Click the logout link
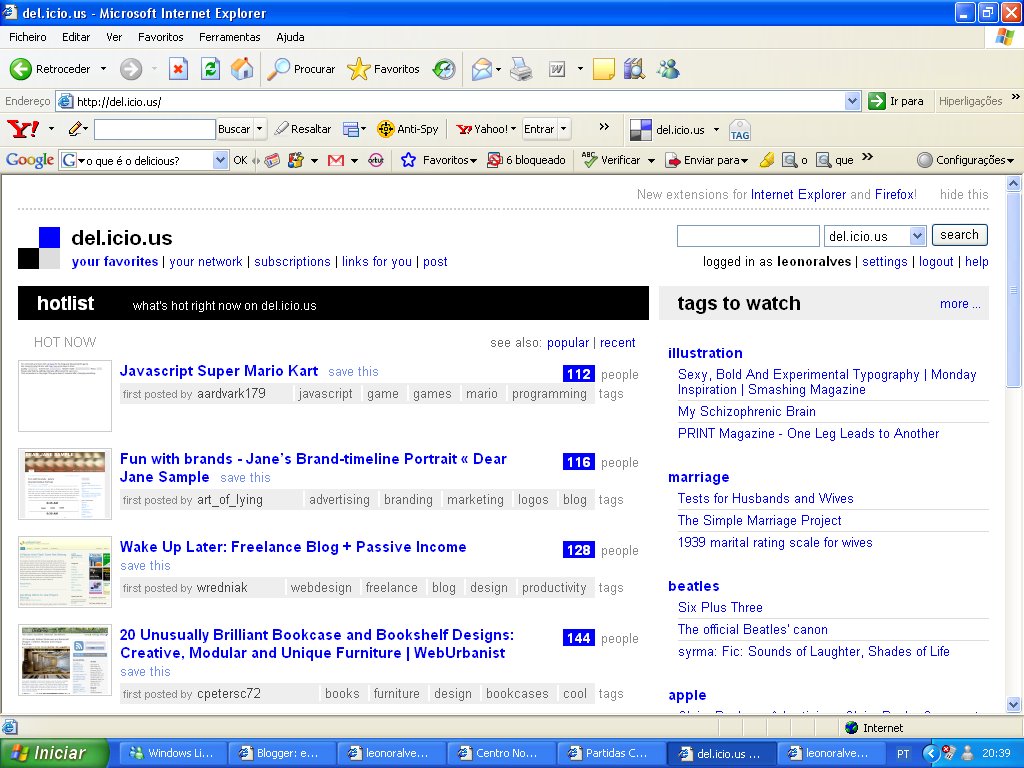The width and height of the screenshot is (1024, 768). coord(936,262)
